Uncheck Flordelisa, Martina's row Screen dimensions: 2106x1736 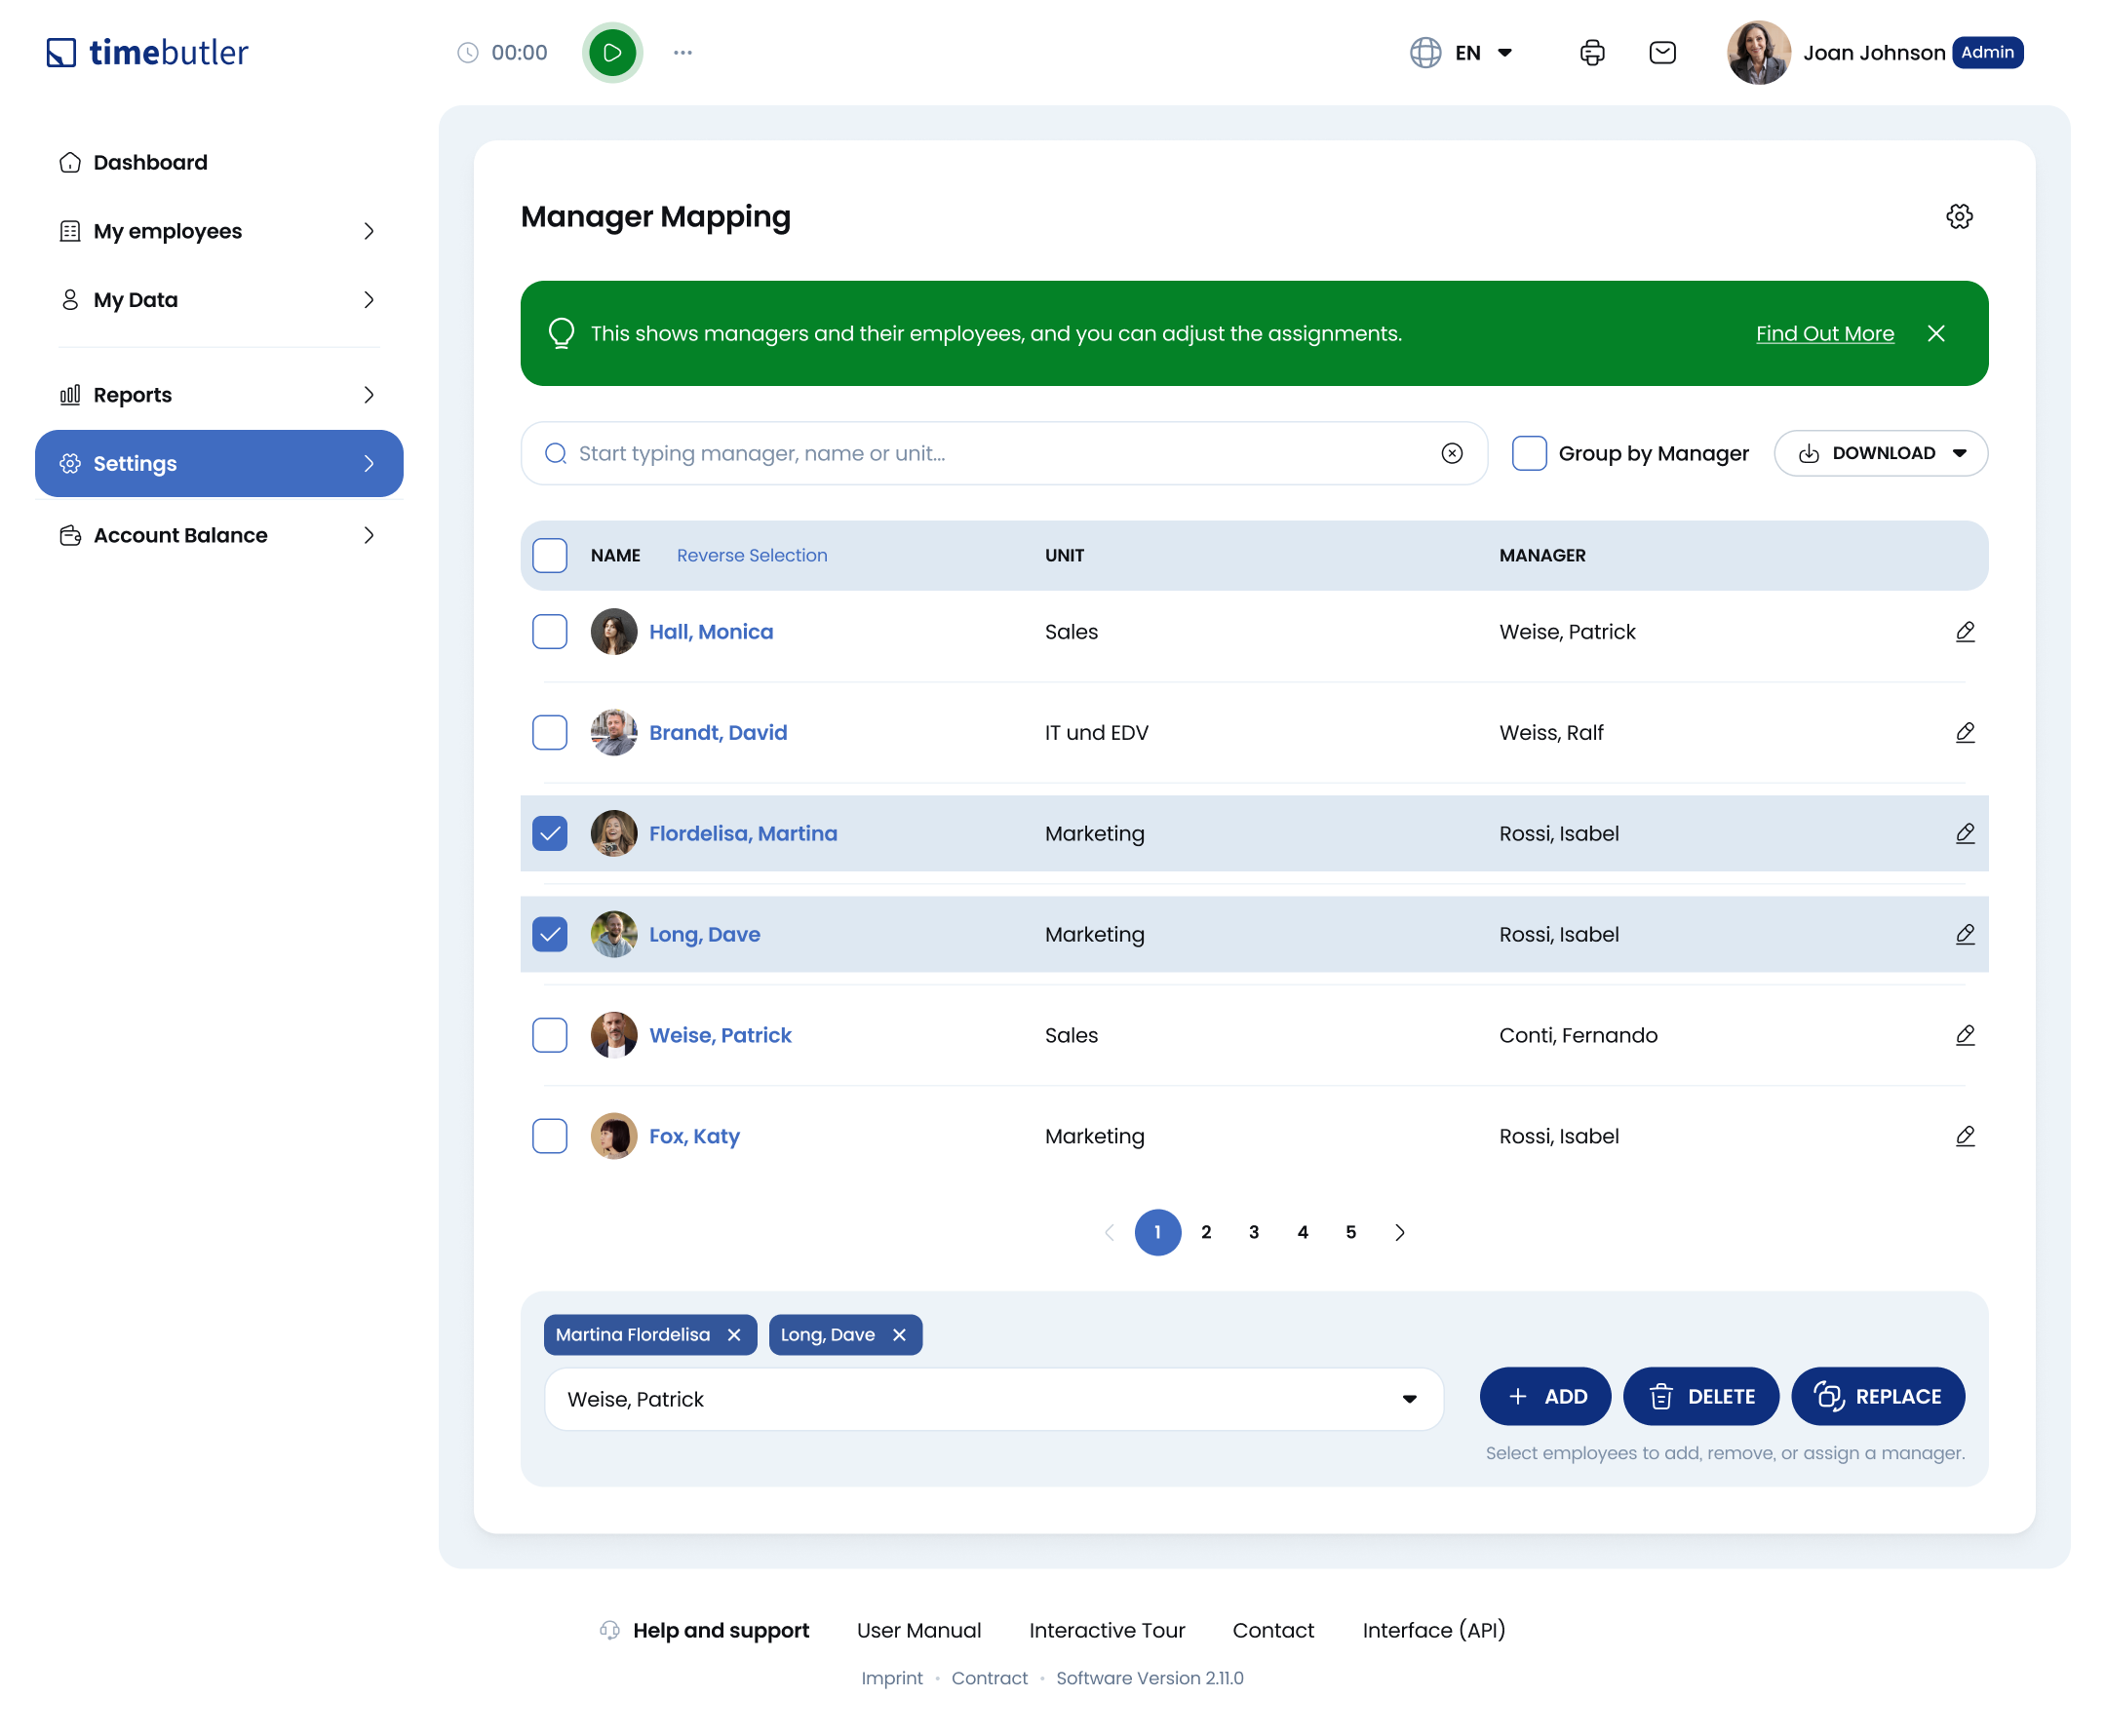(x=549, y=832)
